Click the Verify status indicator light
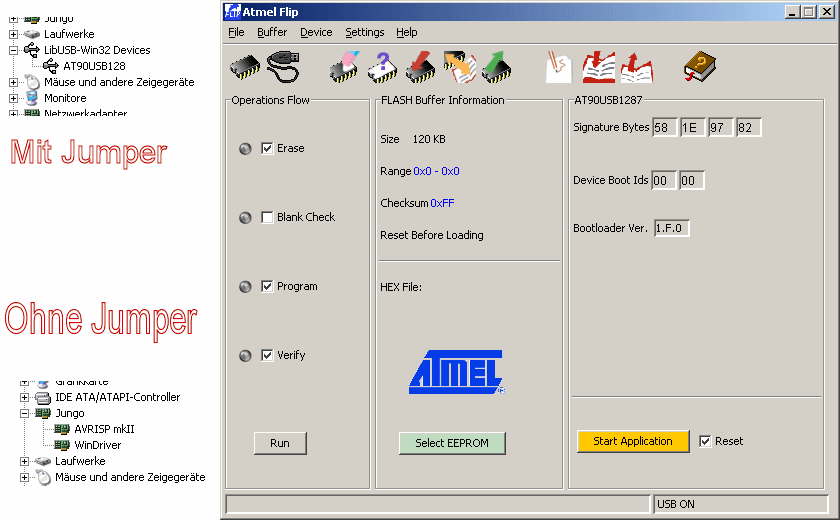This screenshot has width=840, height=520. [x=245, y=356]
